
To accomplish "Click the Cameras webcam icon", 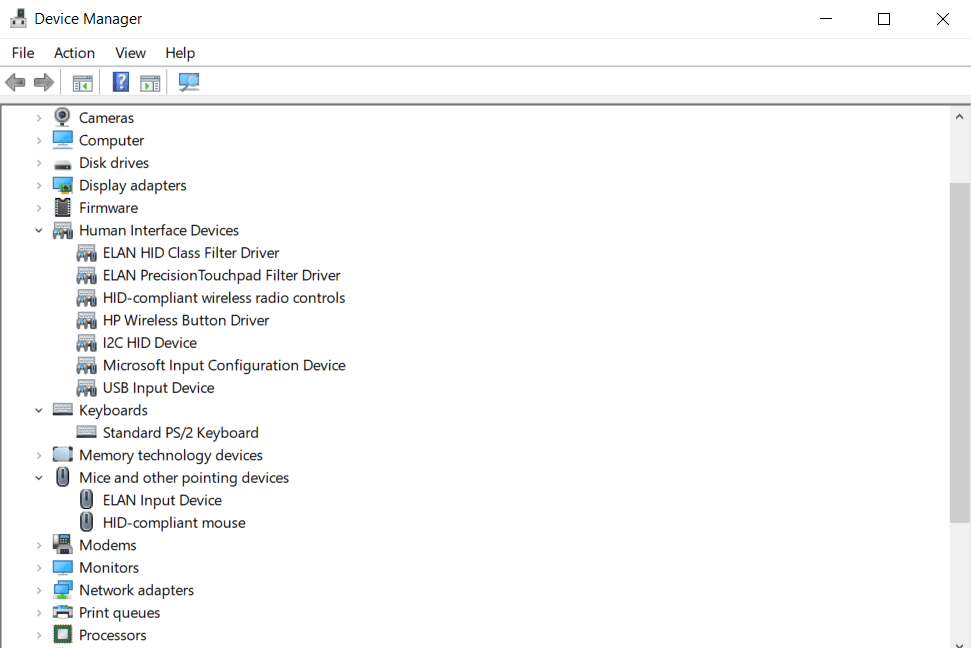I will point(63,117).
